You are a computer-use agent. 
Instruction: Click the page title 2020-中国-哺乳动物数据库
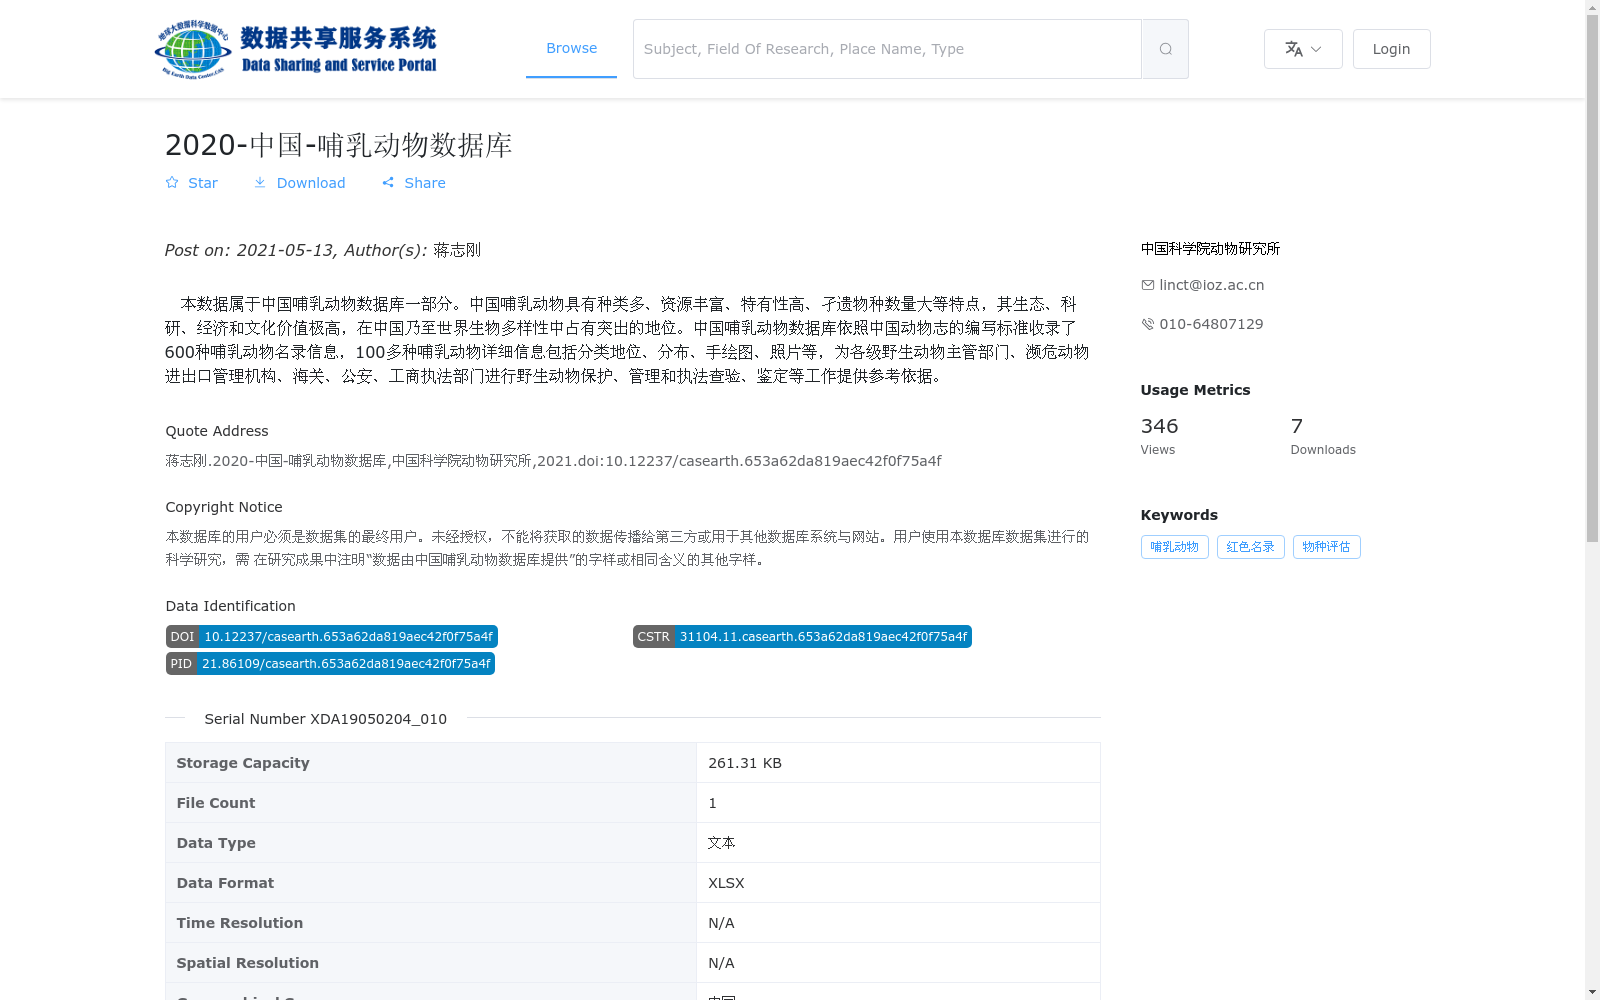tap(338, 145)
